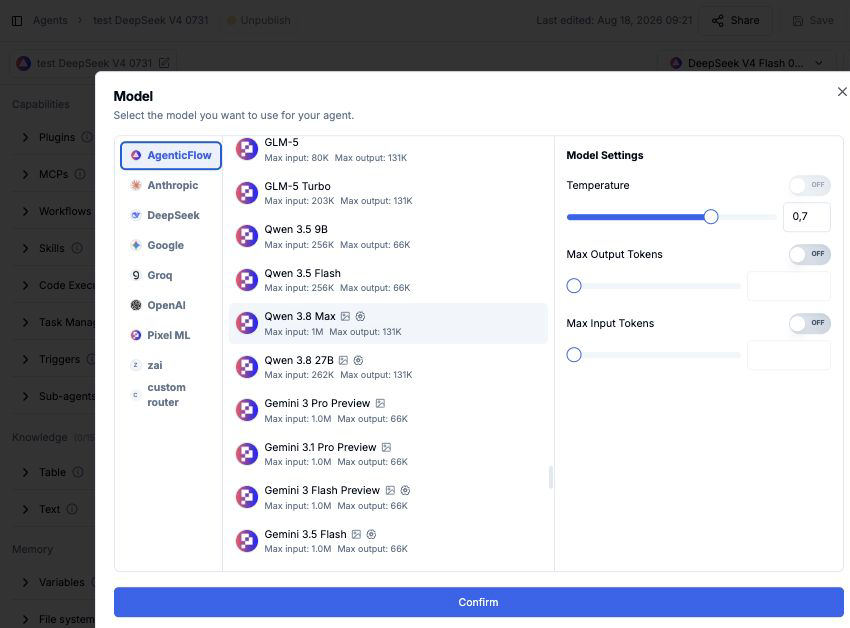This screenshot has width=850, height=628.
Task: Click the info icon next to Skills
Action: tap(78, 248)
